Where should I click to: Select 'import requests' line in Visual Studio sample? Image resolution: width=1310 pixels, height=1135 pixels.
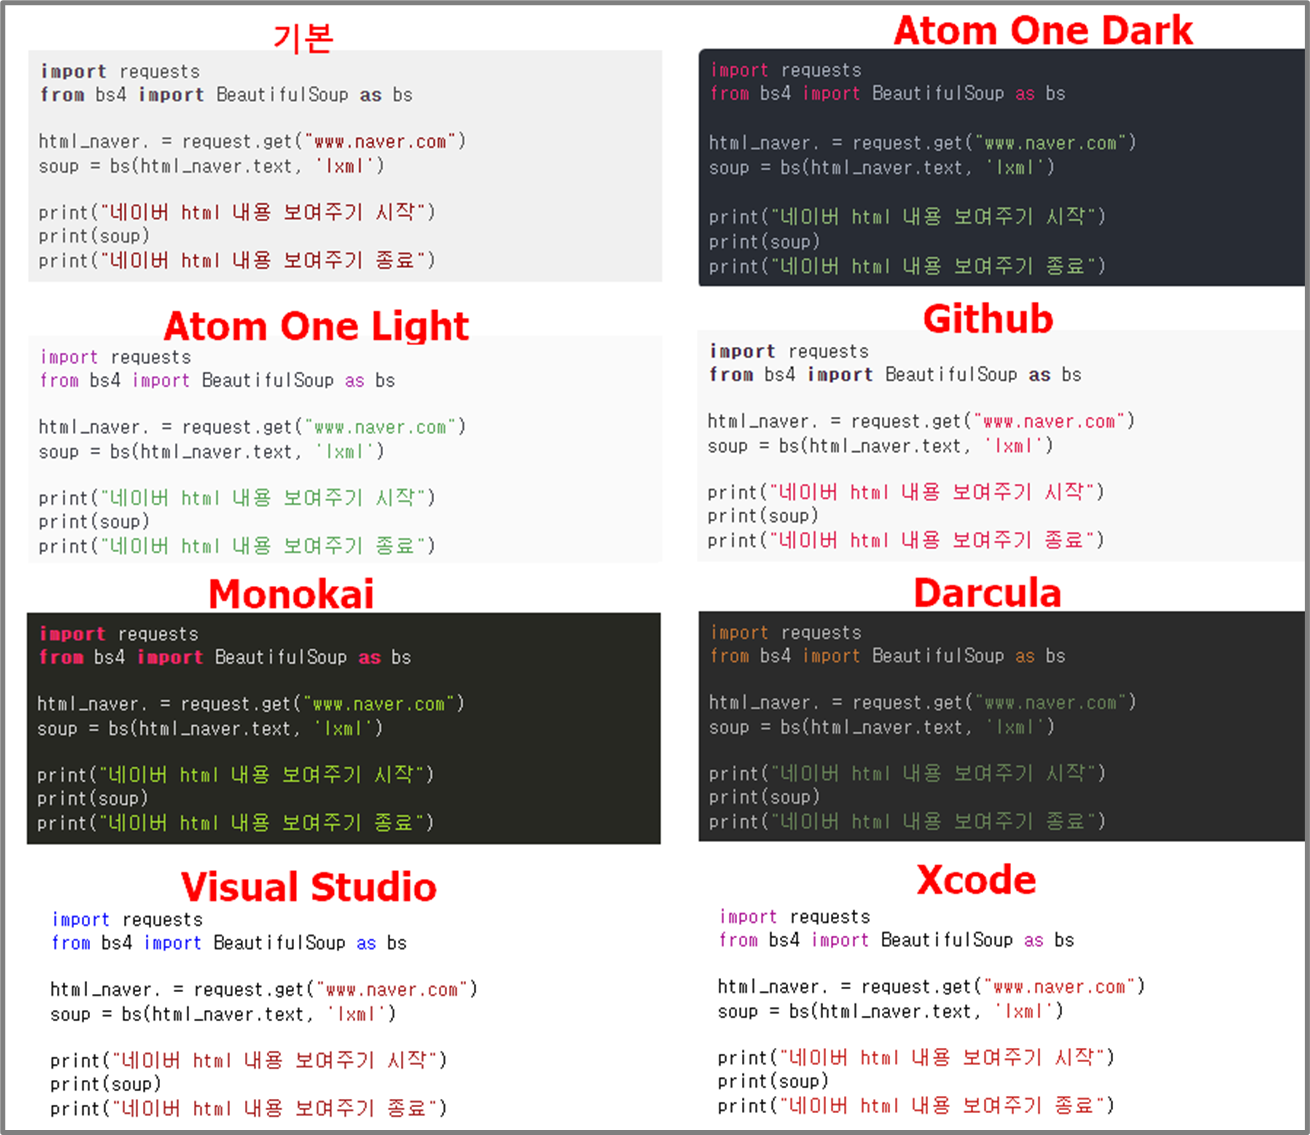[127, 919]
